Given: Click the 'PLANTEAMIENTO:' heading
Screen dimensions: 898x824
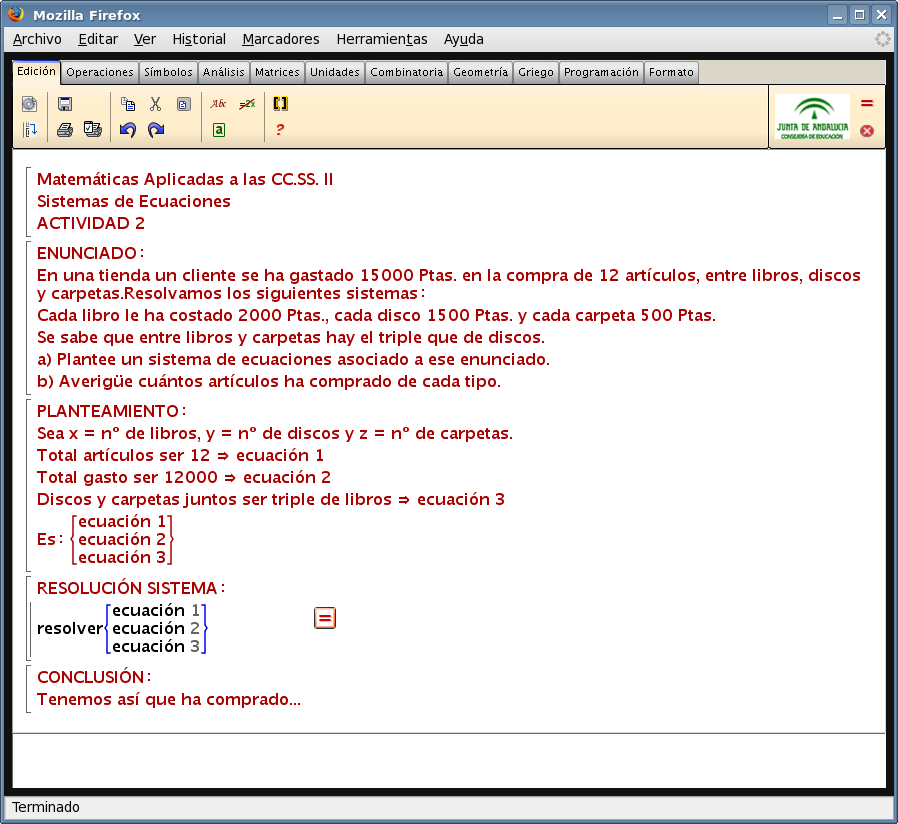Looking at the screenshot, I should 112,411.
